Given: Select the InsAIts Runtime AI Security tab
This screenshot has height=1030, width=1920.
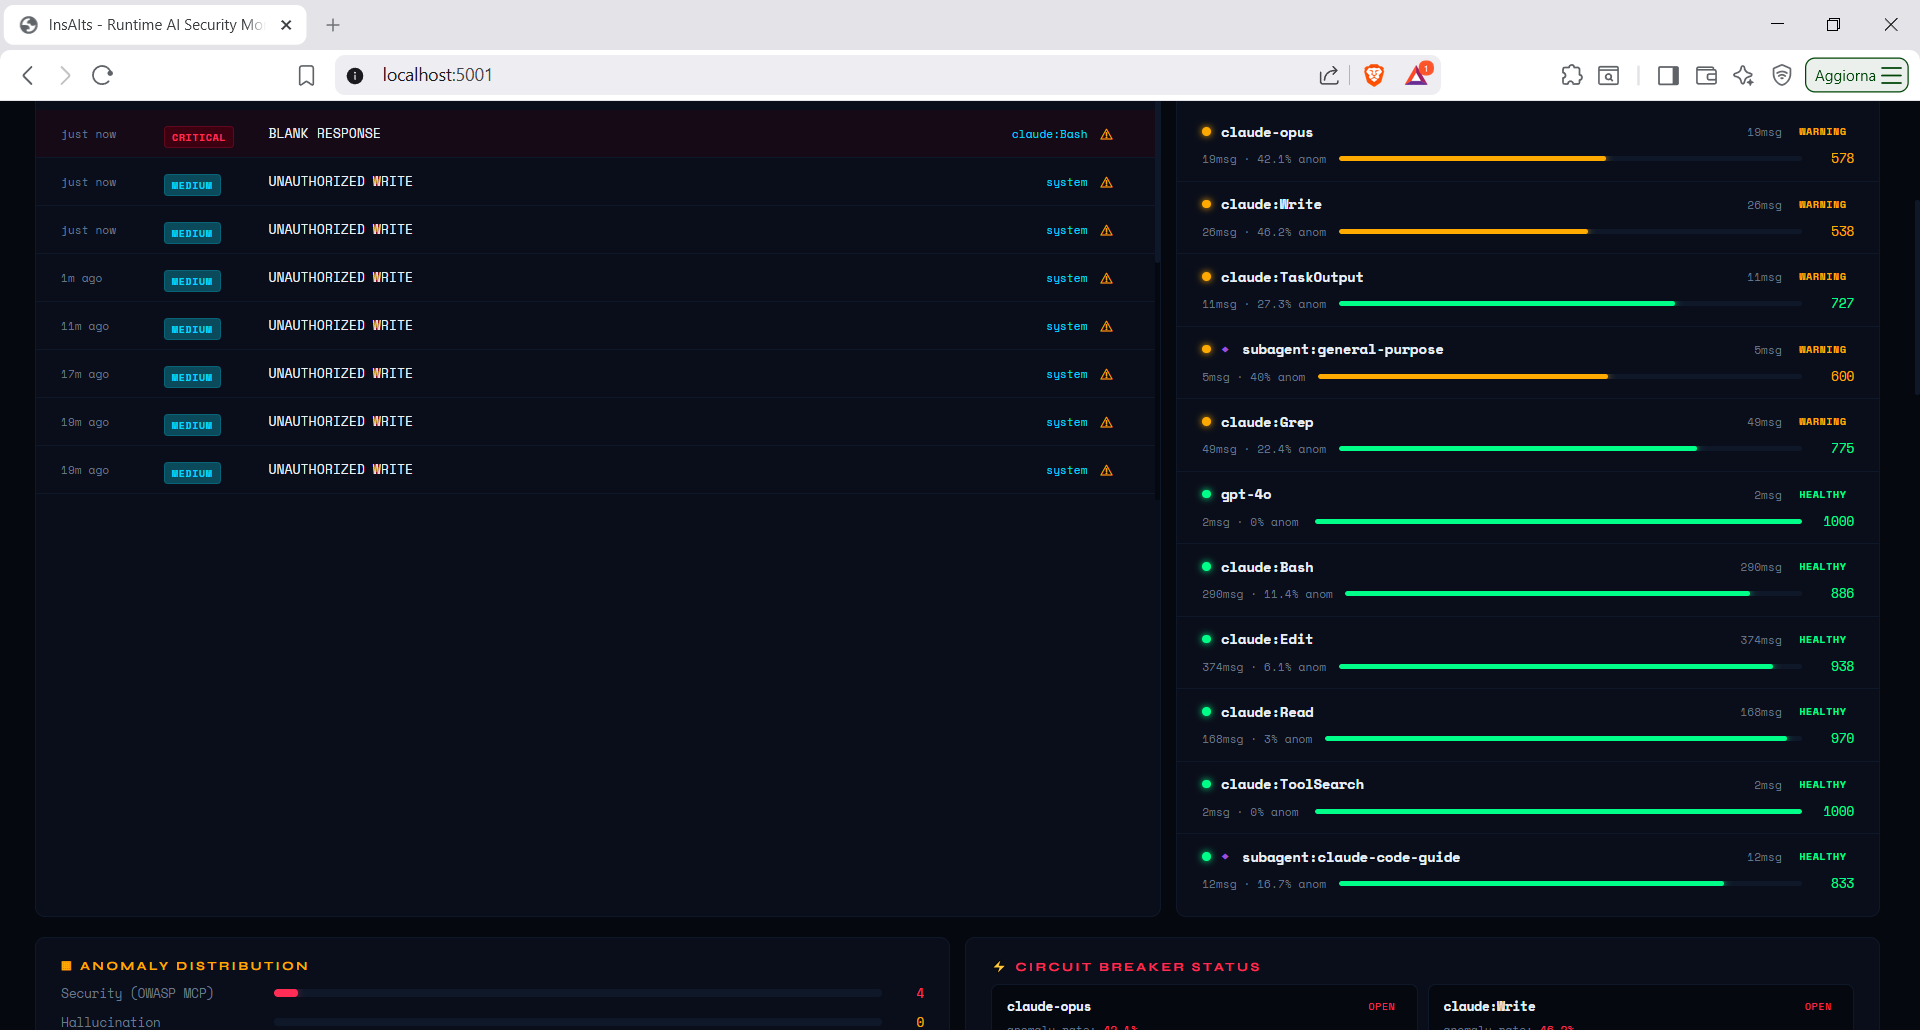Looking at the screenshot, I should click(x=155, y=25).
